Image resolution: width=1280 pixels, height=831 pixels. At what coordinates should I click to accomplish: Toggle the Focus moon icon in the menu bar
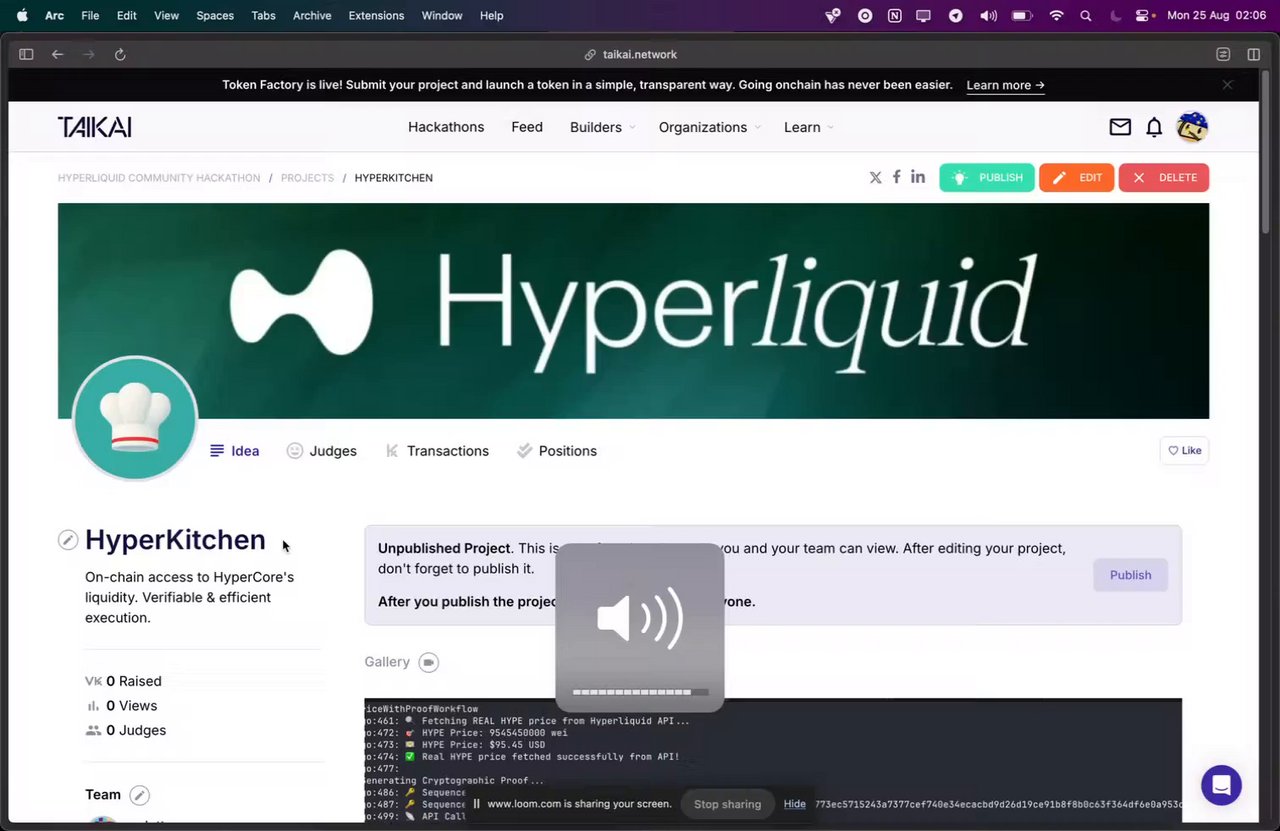[x=1116, y=15]
